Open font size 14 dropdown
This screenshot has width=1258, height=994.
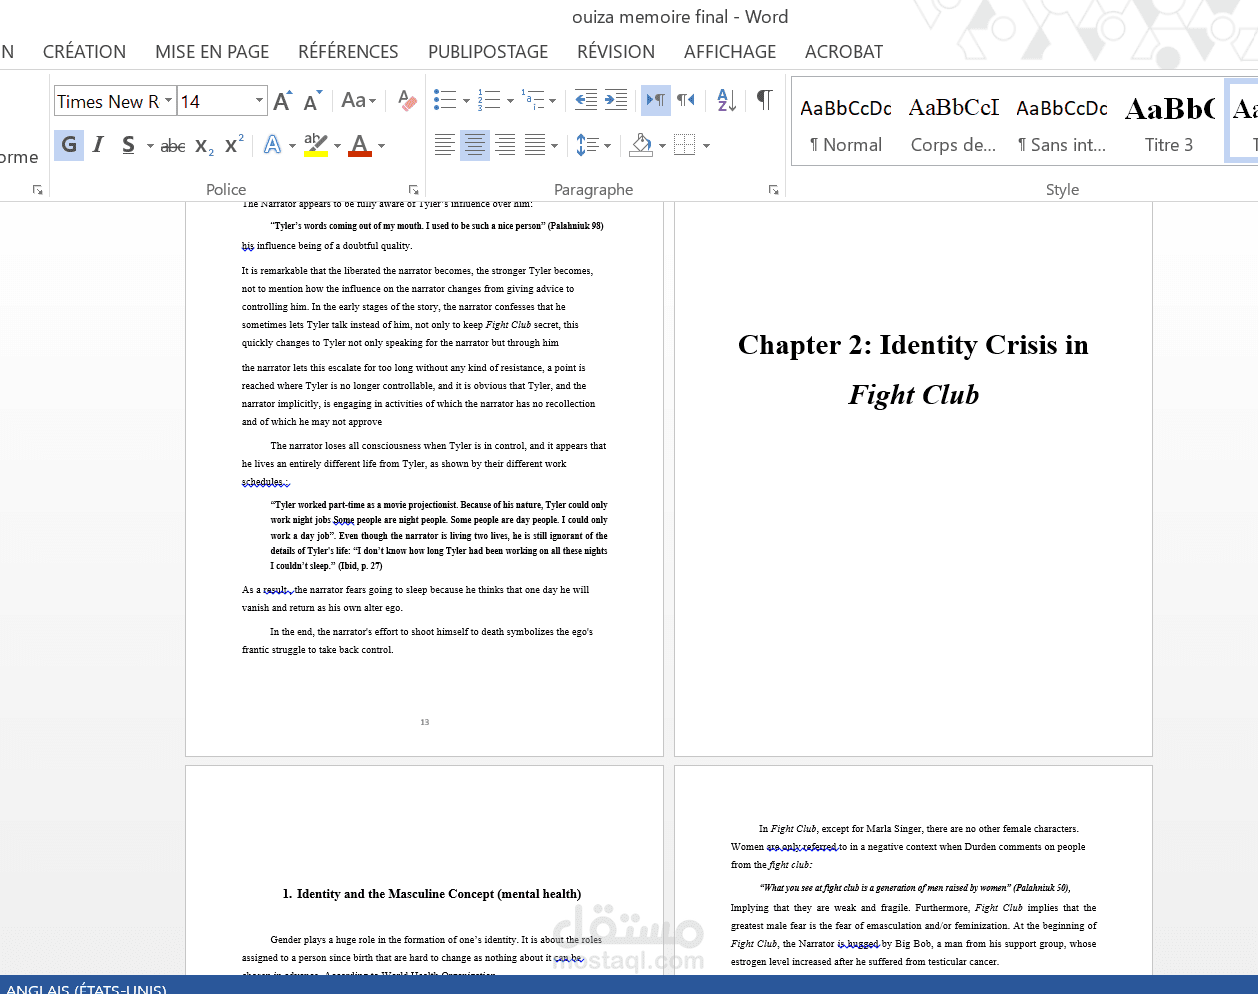pyautogui.click(x=260, y=101)
